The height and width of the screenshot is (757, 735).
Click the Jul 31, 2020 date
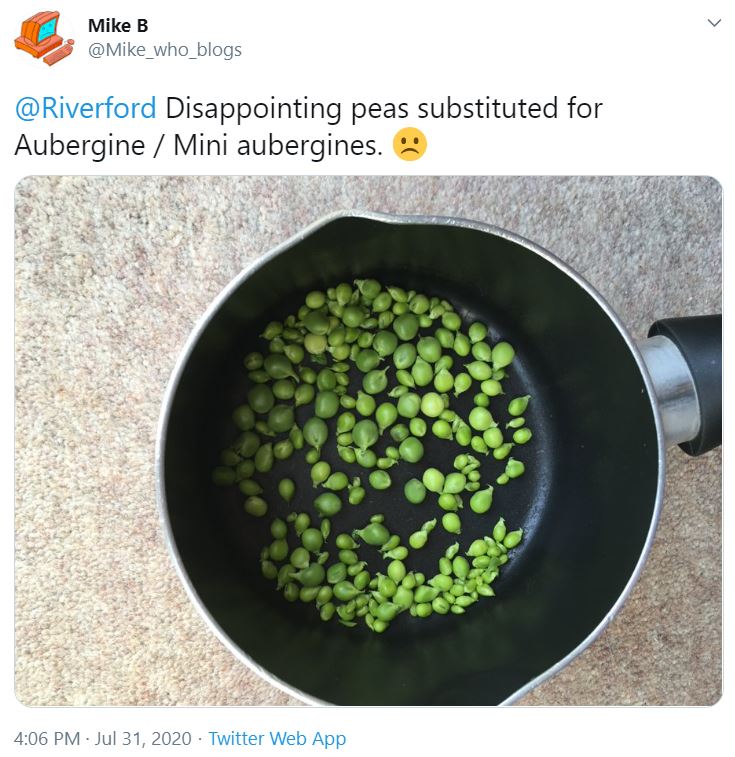tap(143, 738)
